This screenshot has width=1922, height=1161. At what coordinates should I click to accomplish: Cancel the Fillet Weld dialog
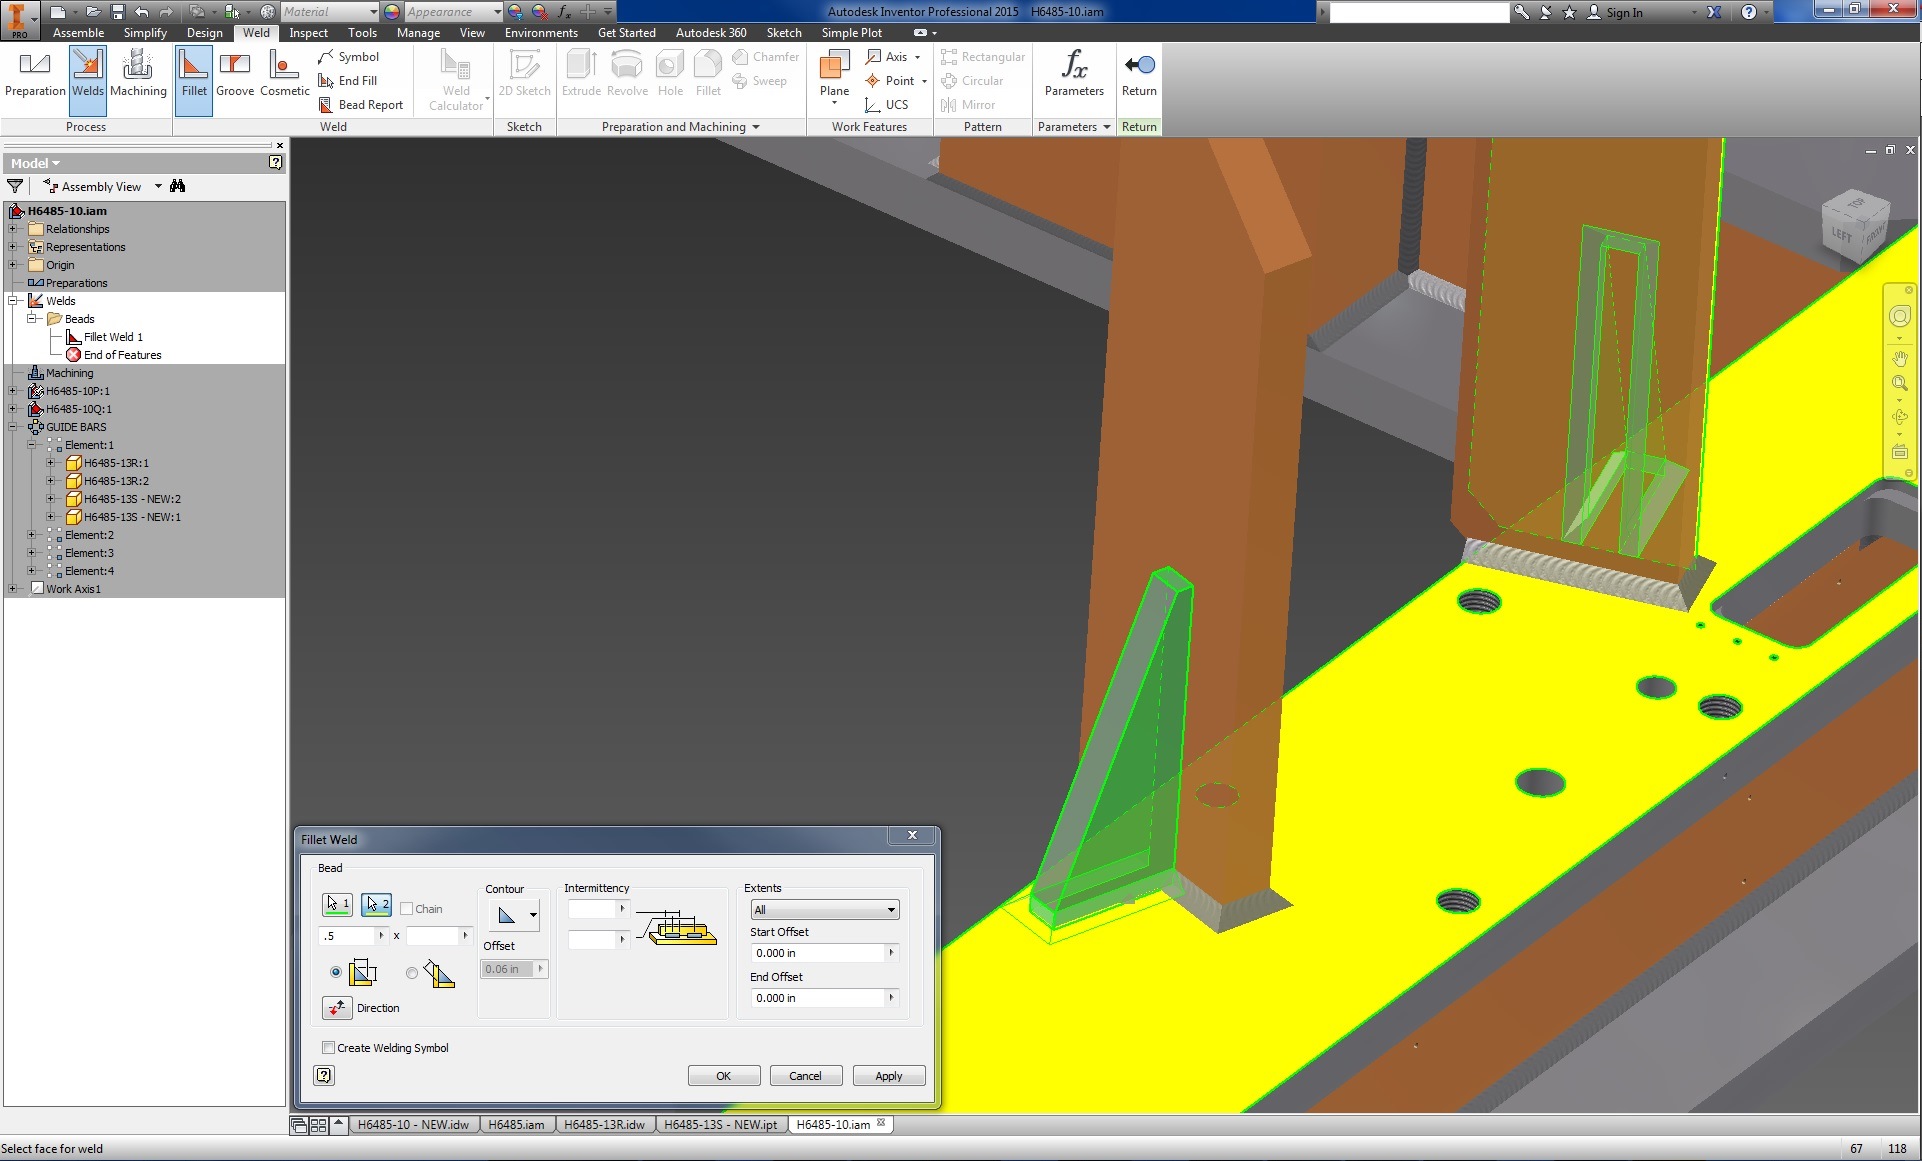[x=805, y=1076]
